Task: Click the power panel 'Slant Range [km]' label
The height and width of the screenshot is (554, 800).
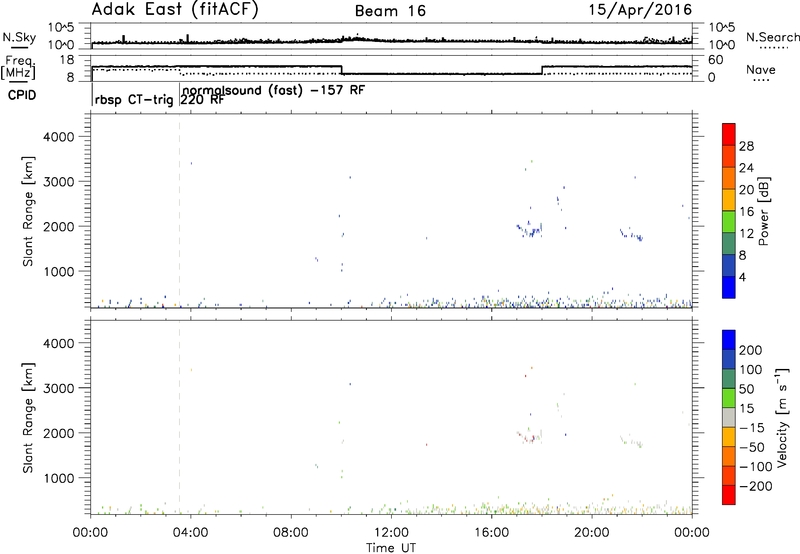Action: (28, 211)
